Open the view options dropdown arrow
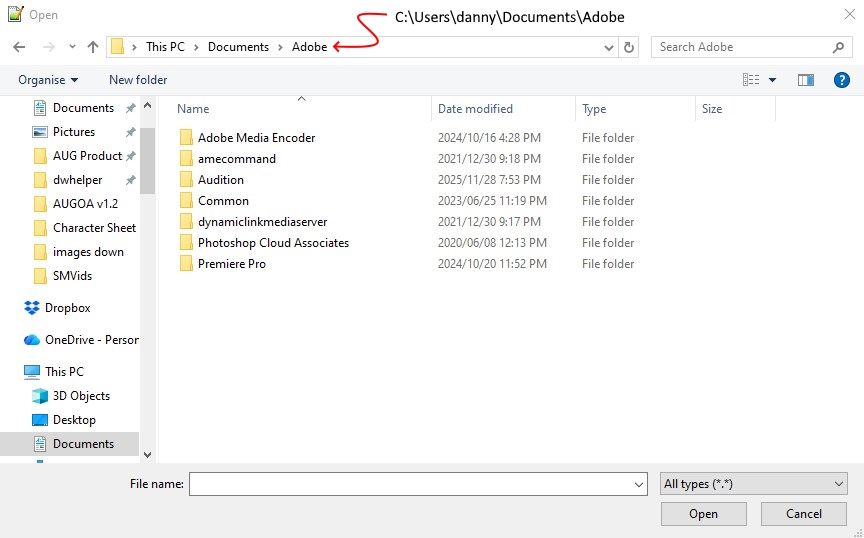Image resolution: width=864 pixels, height=538 pixels. [772, 80]
